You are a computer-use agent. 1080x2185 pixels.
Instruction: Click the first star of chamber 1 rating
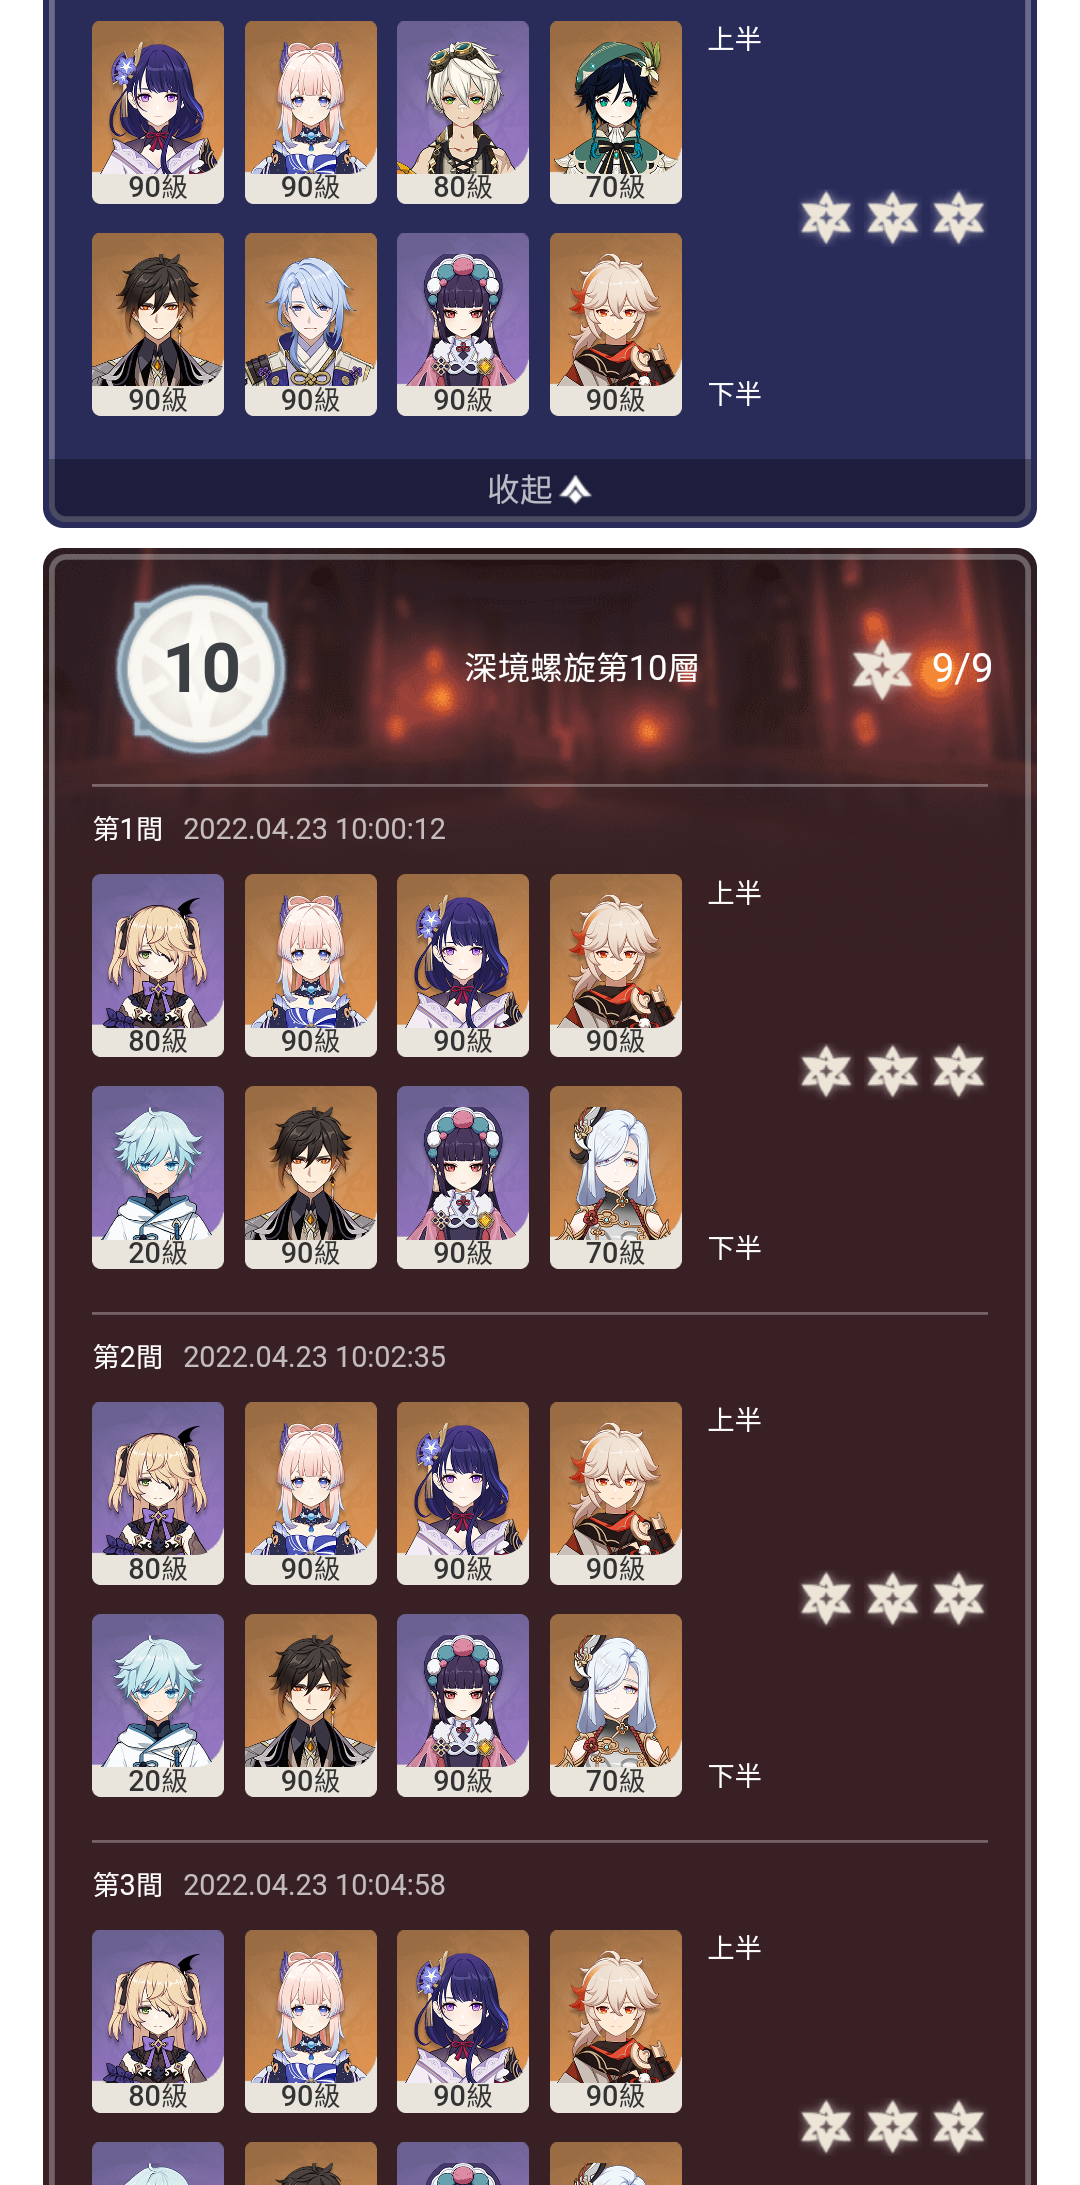pyautogui.click(x=826, y=1071)
